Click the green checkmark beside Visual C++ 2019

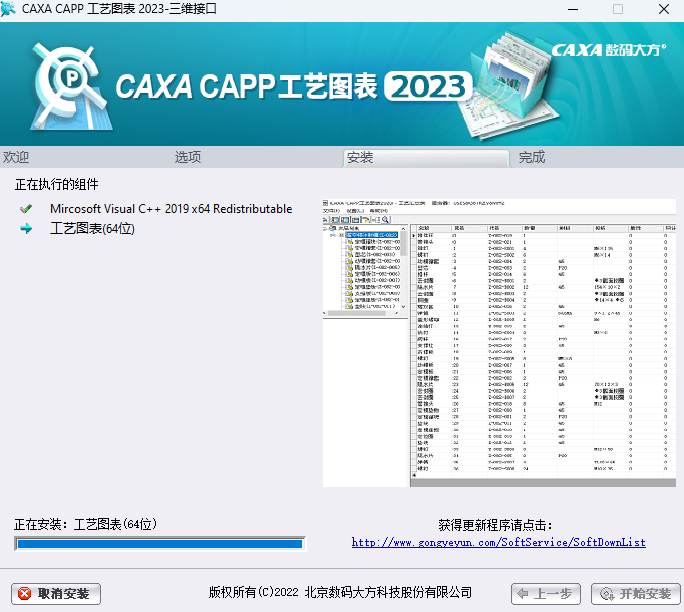pos(26,209)
